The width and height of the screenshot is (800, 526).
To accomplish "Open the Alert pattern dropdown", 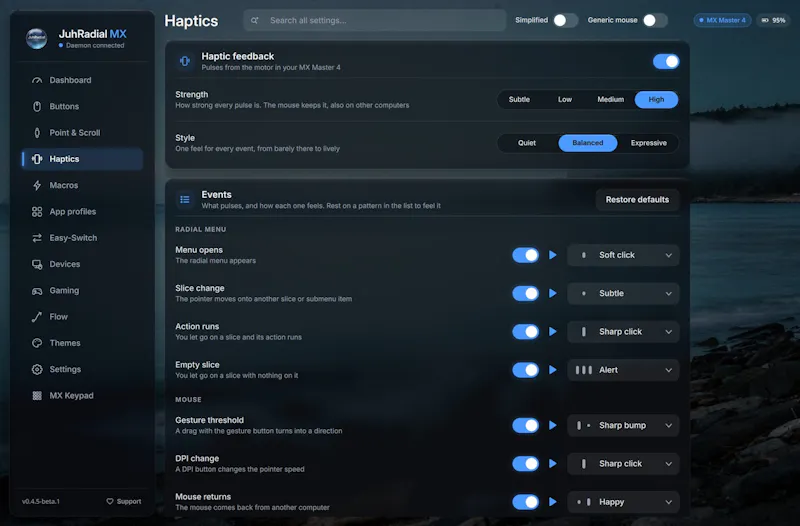I will [623, 370].
